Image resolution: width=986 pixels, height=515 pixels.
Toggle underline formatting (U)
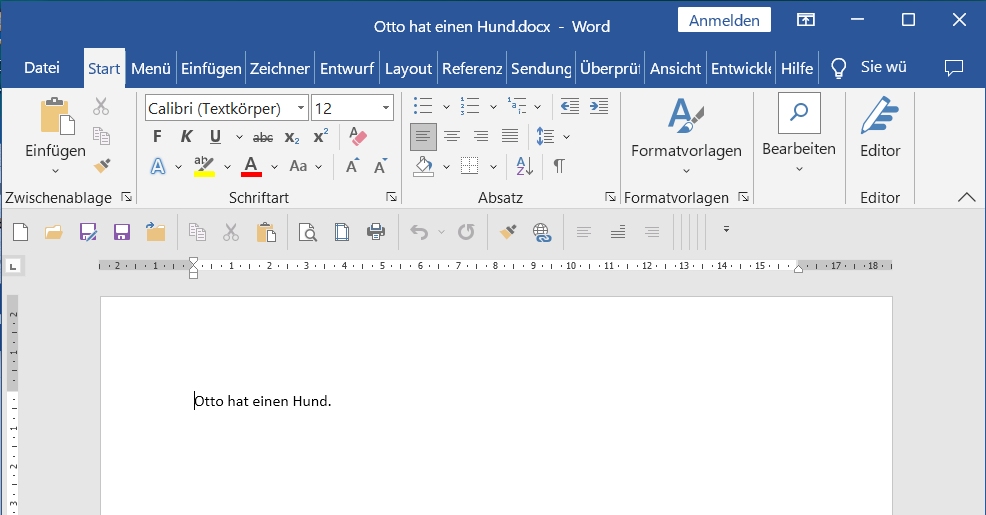coord(216,136)
